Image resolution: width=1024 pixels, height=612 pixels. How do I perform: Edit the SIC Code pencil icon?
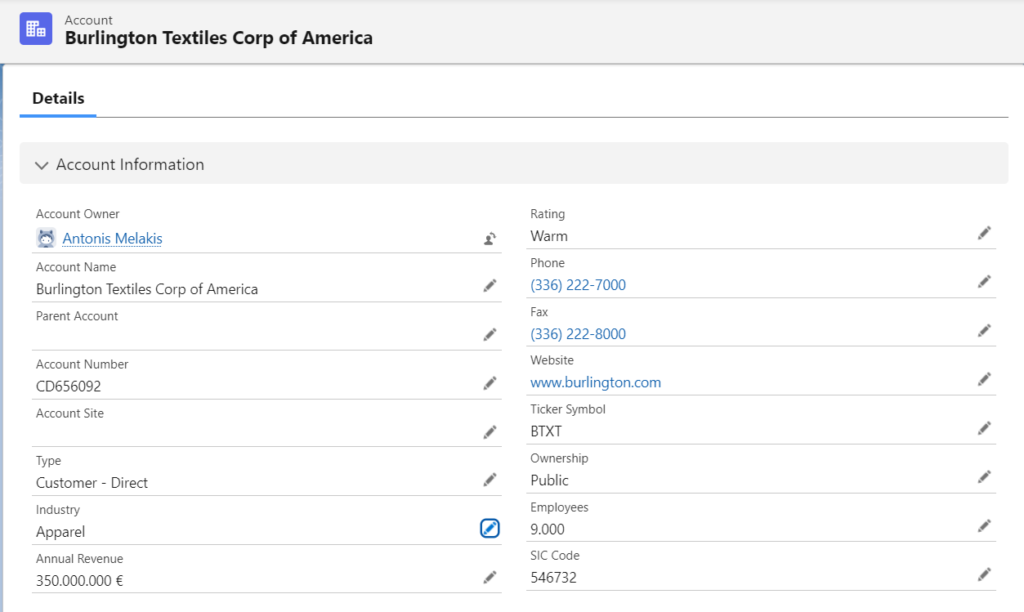(984, 574)
